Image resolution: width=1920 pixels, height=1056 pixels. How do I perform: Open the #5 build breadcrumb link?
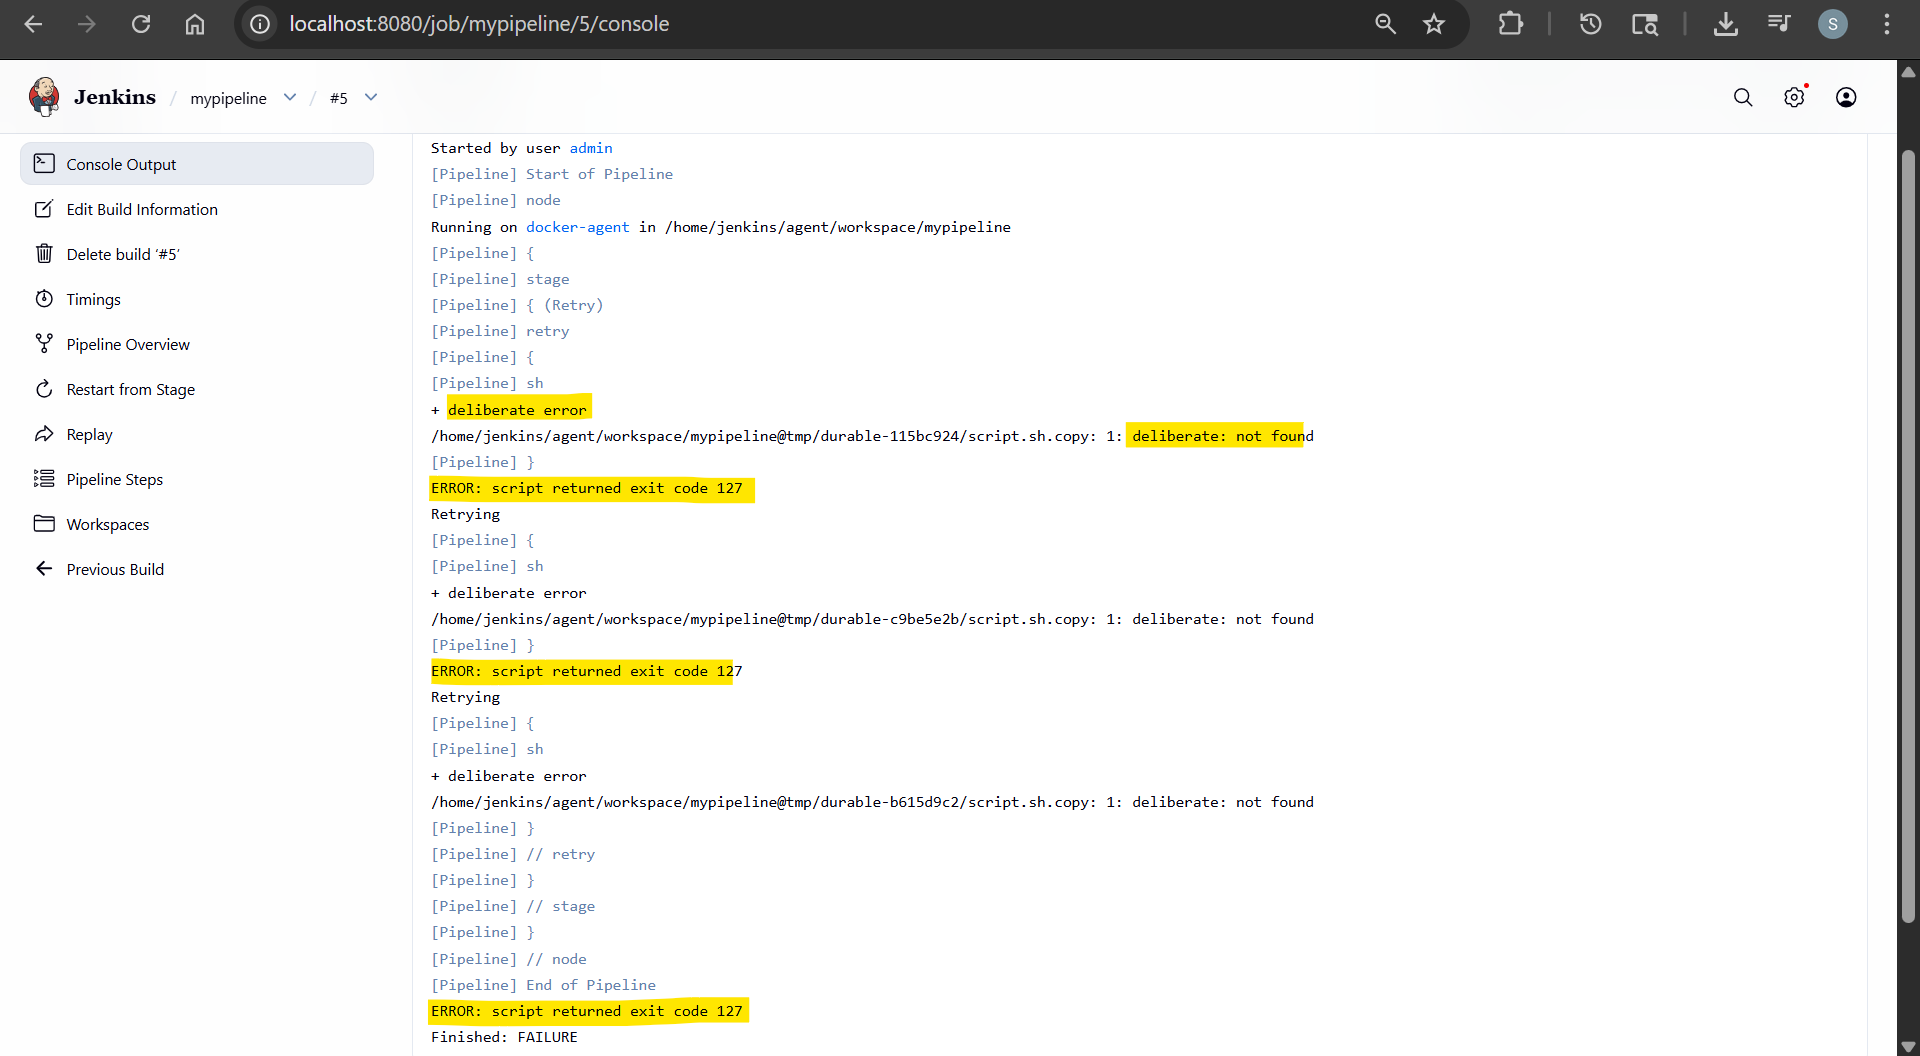coord(339,98)
